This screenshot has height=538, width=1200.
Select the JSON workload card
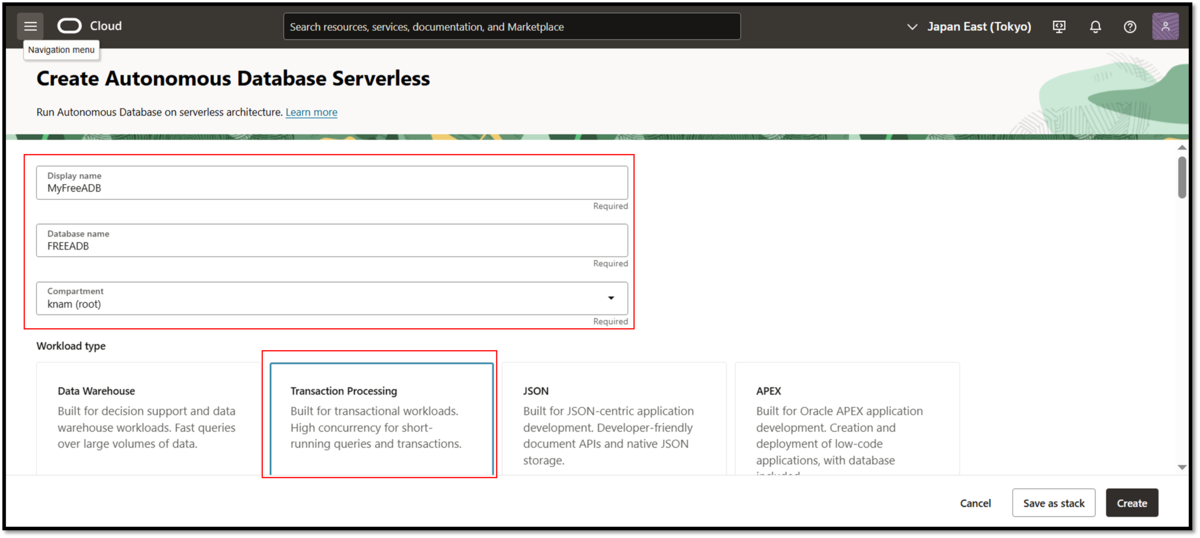(614, 418)
